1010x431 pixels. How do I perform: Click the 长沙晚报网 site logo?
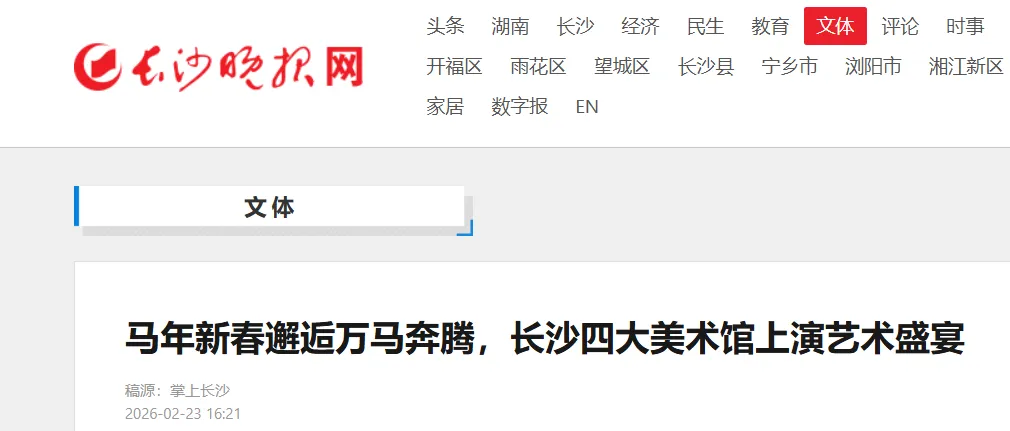click(218, 68)
